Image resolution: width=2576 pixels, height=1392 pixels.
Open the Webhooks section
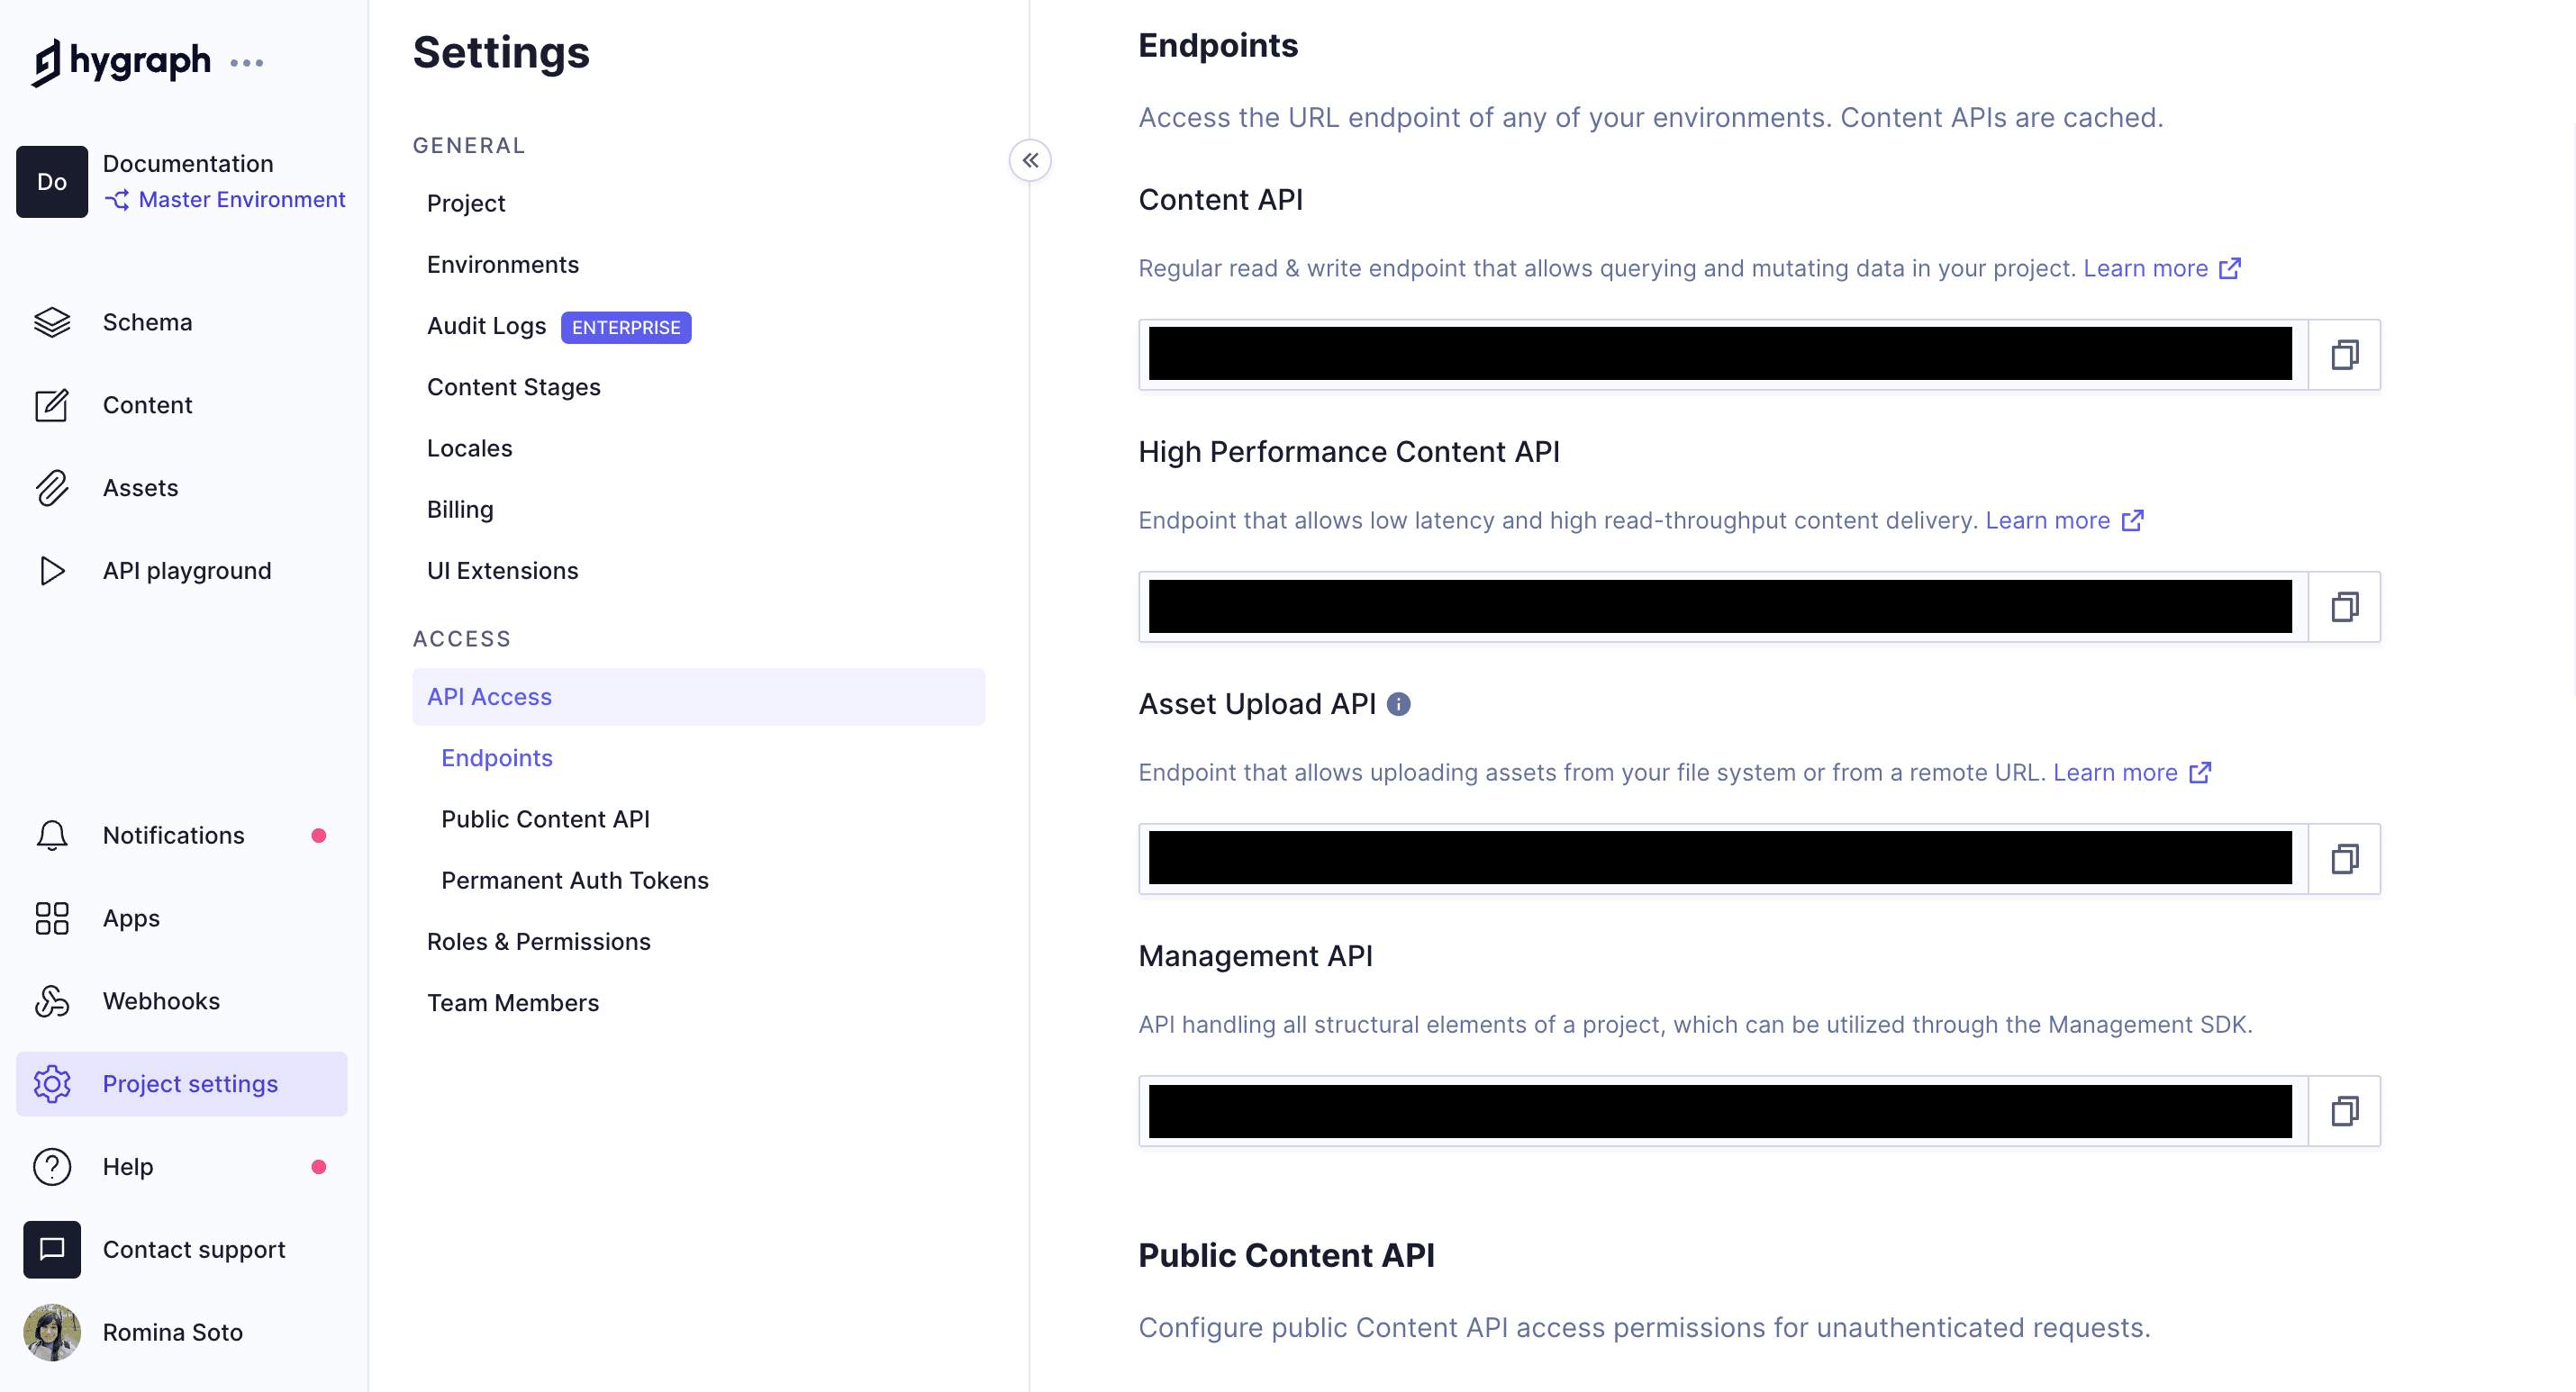(x=161, y=1000)
